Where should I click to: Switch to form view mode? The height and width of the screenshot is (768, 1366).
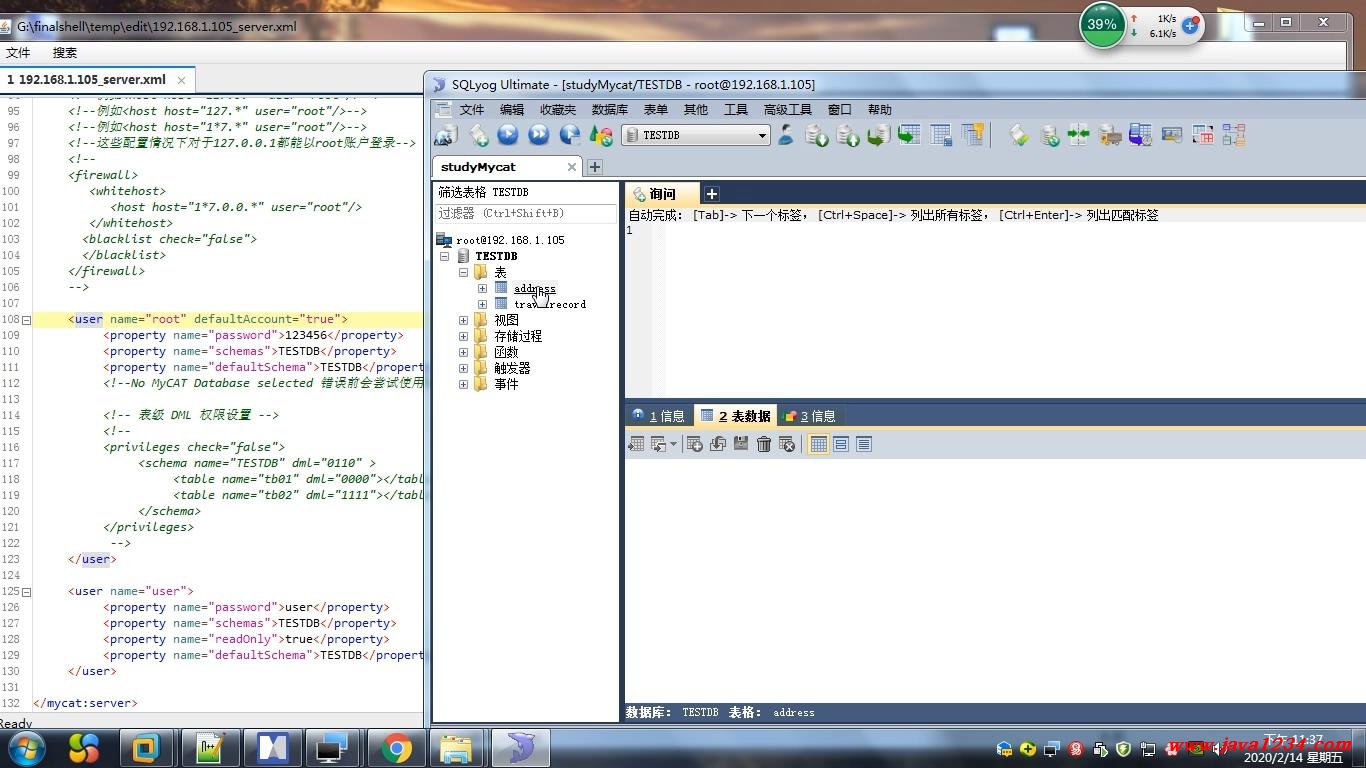(841, 444)
